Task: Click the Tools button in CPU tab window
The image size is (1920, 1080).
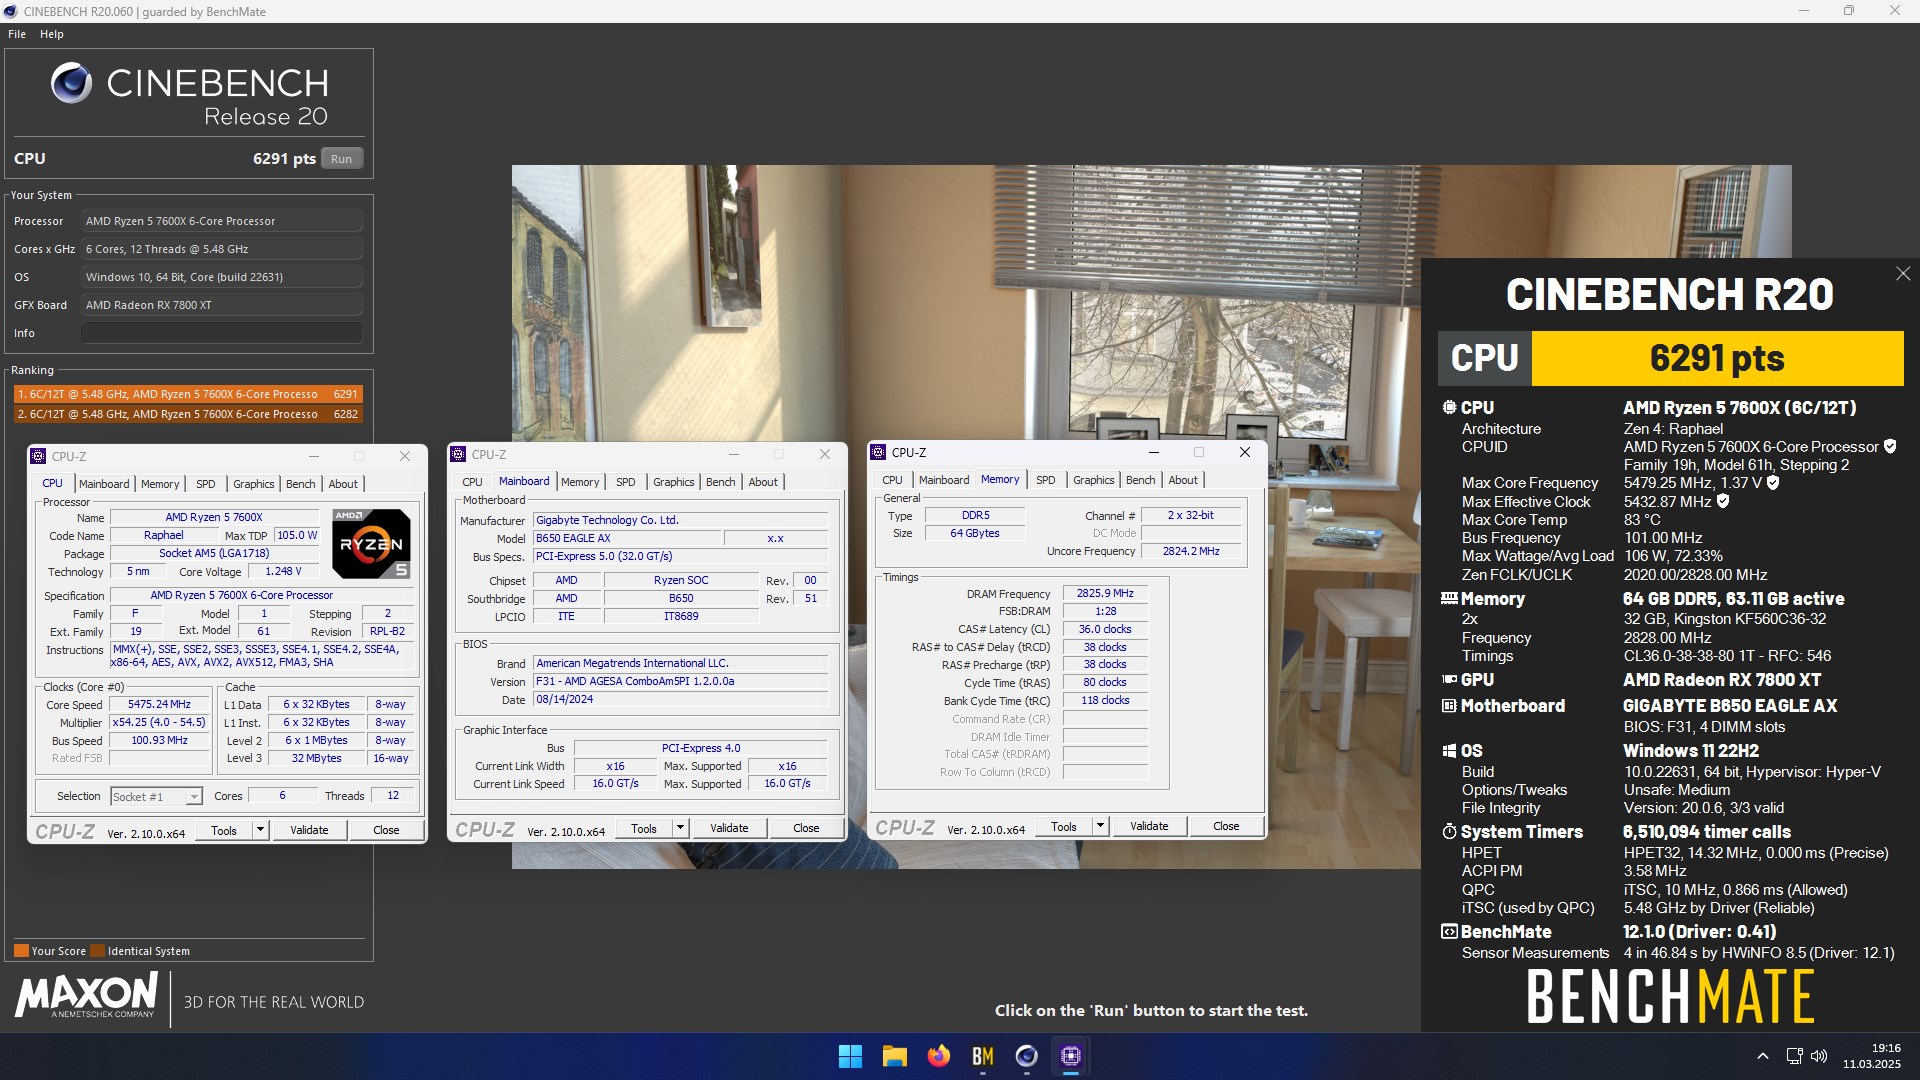Action: point(224,830)
